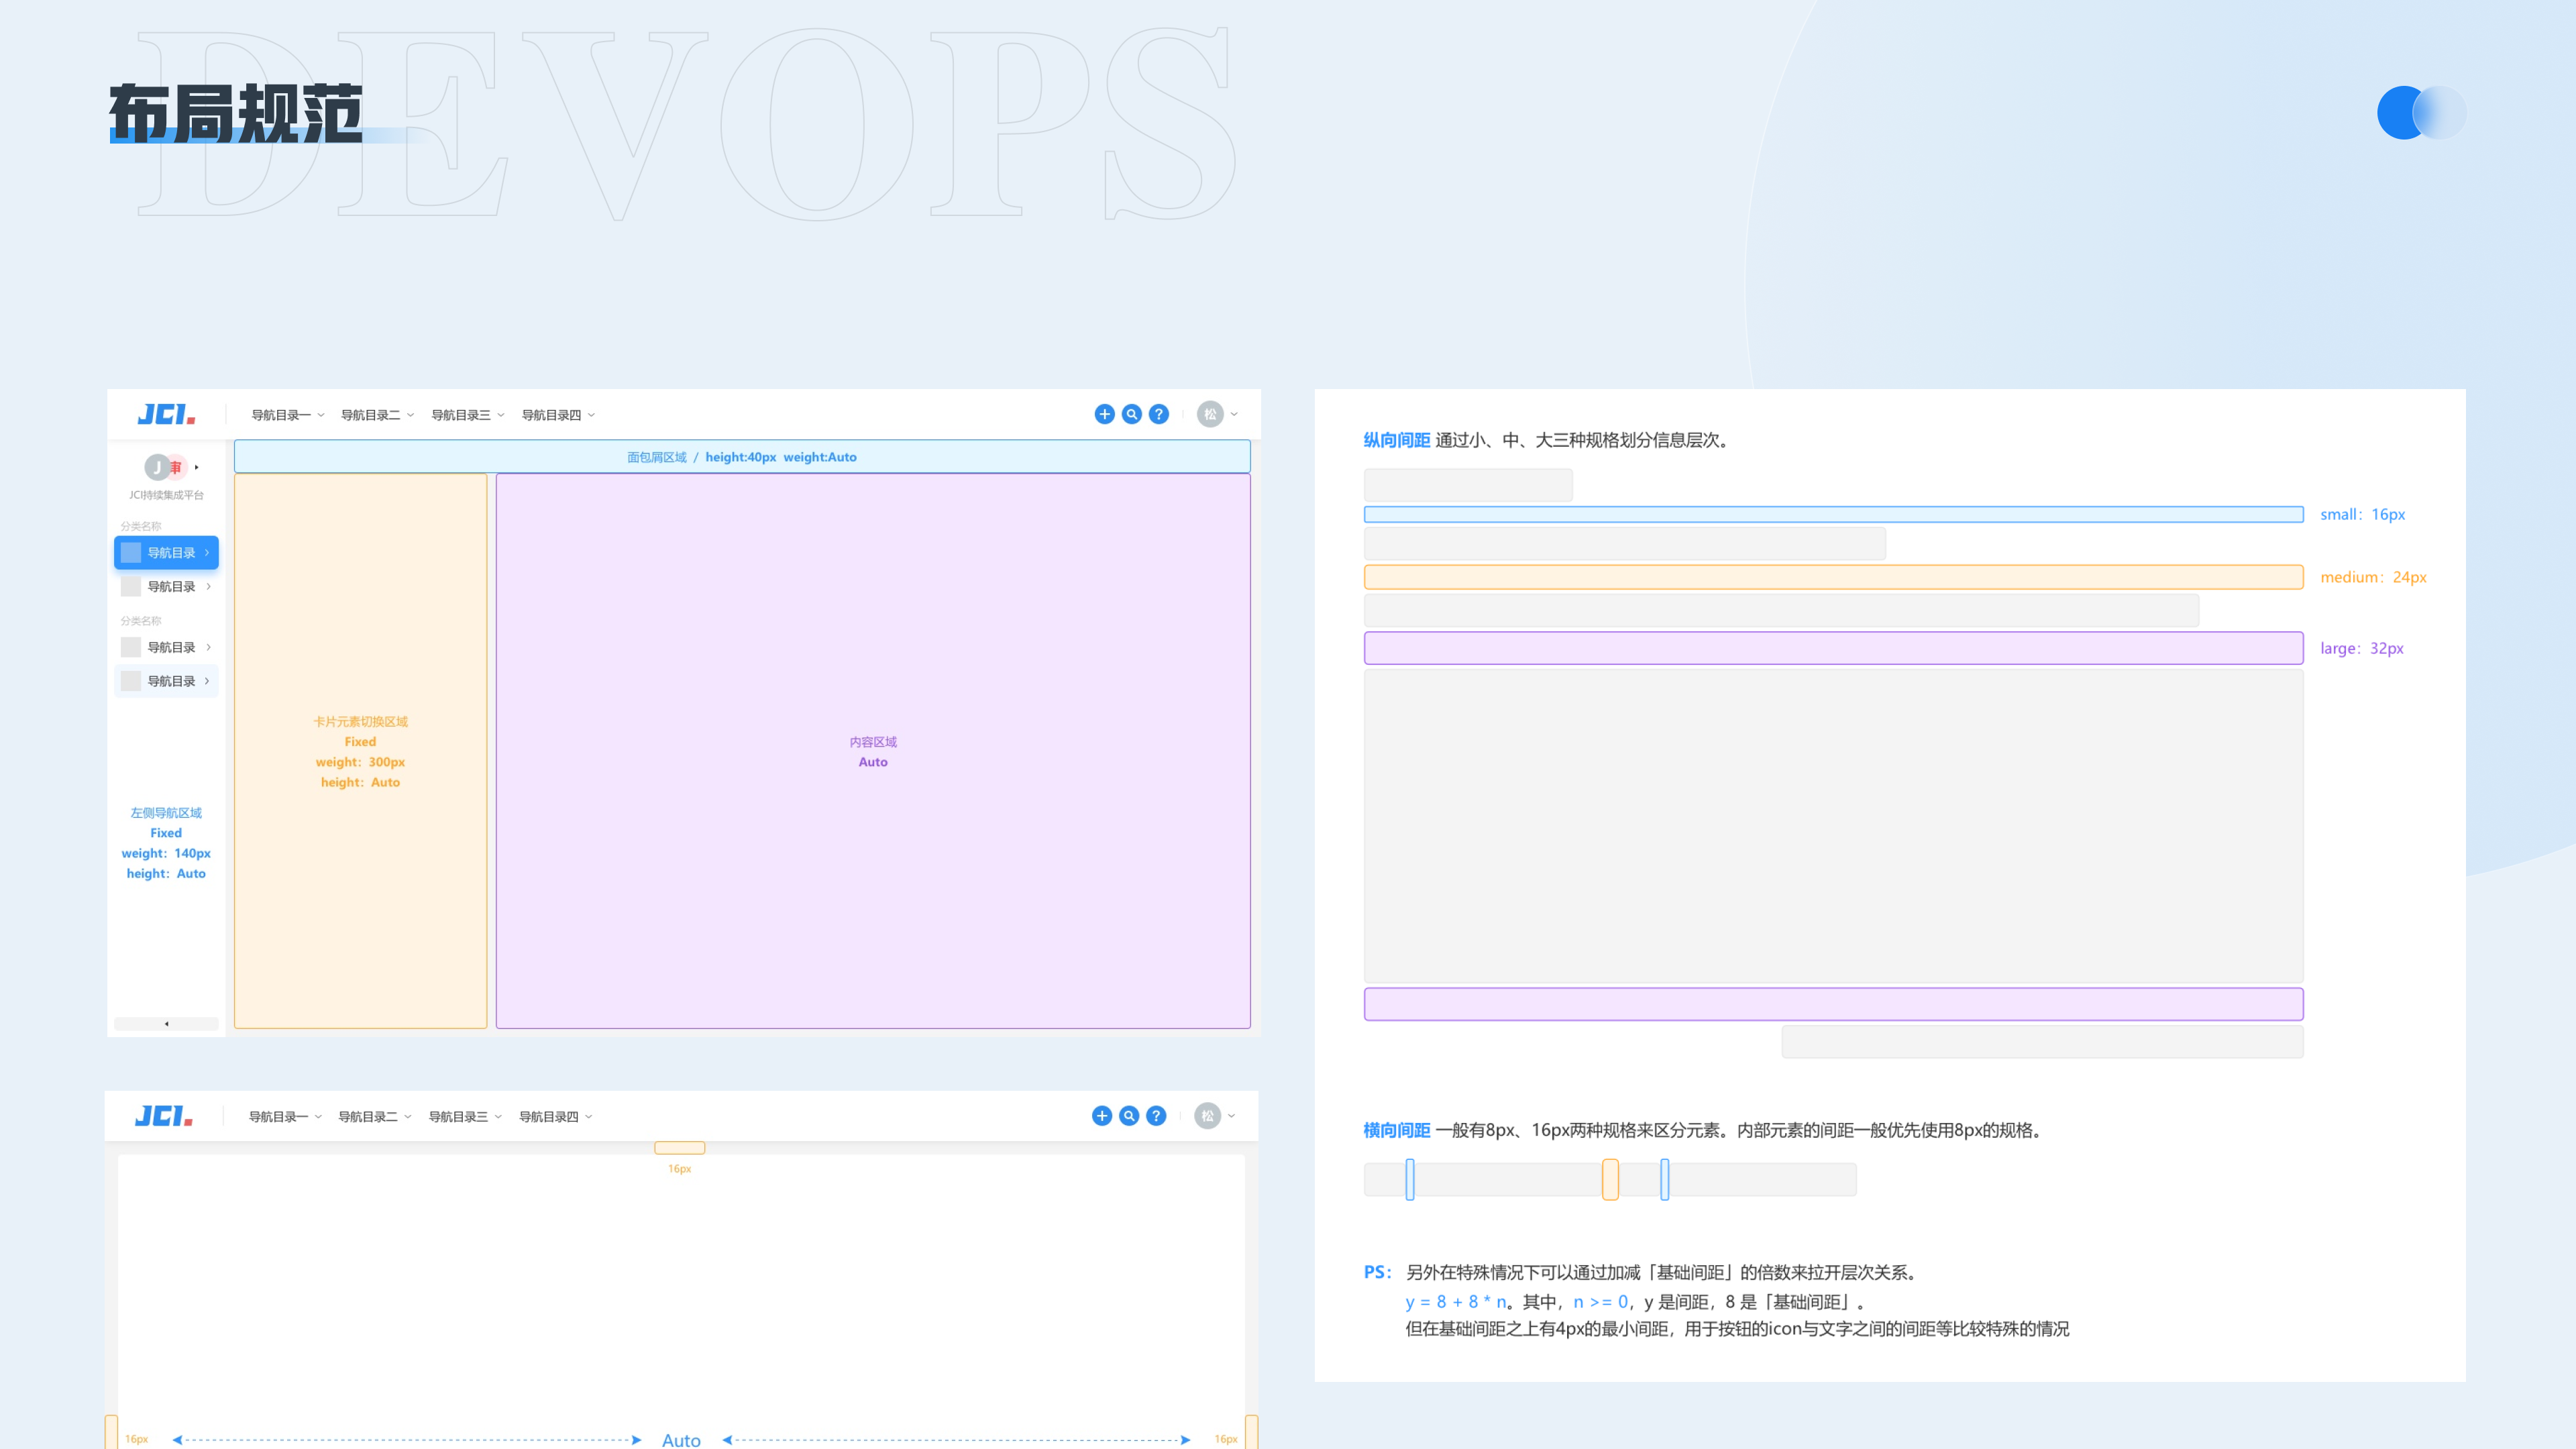
Task: Click the purple 内容区域 Auto content area
Action: 872,751
